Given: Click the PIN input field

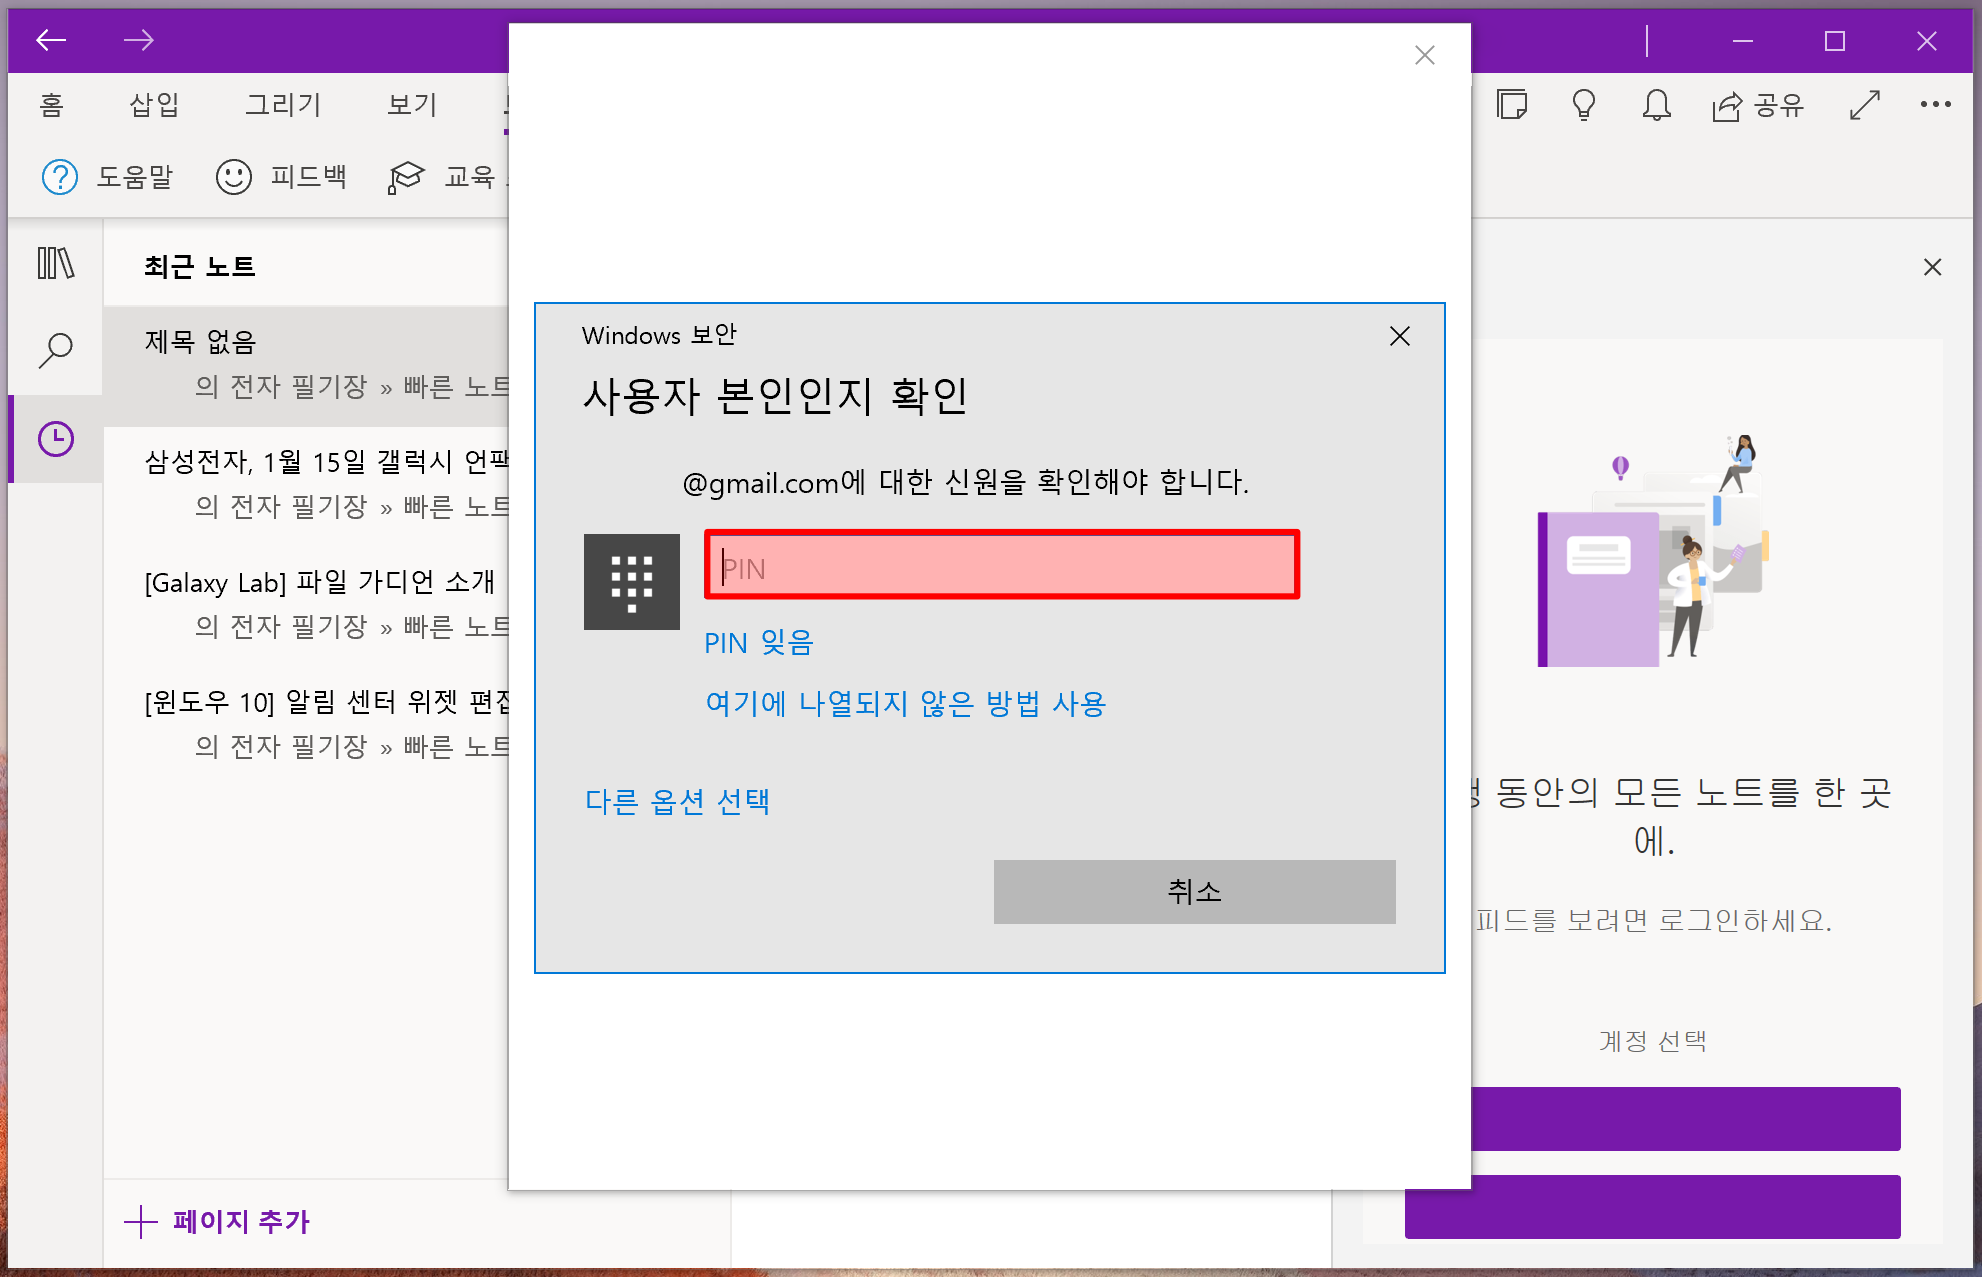Looking at the screenshot, I should click(1001, 566).
